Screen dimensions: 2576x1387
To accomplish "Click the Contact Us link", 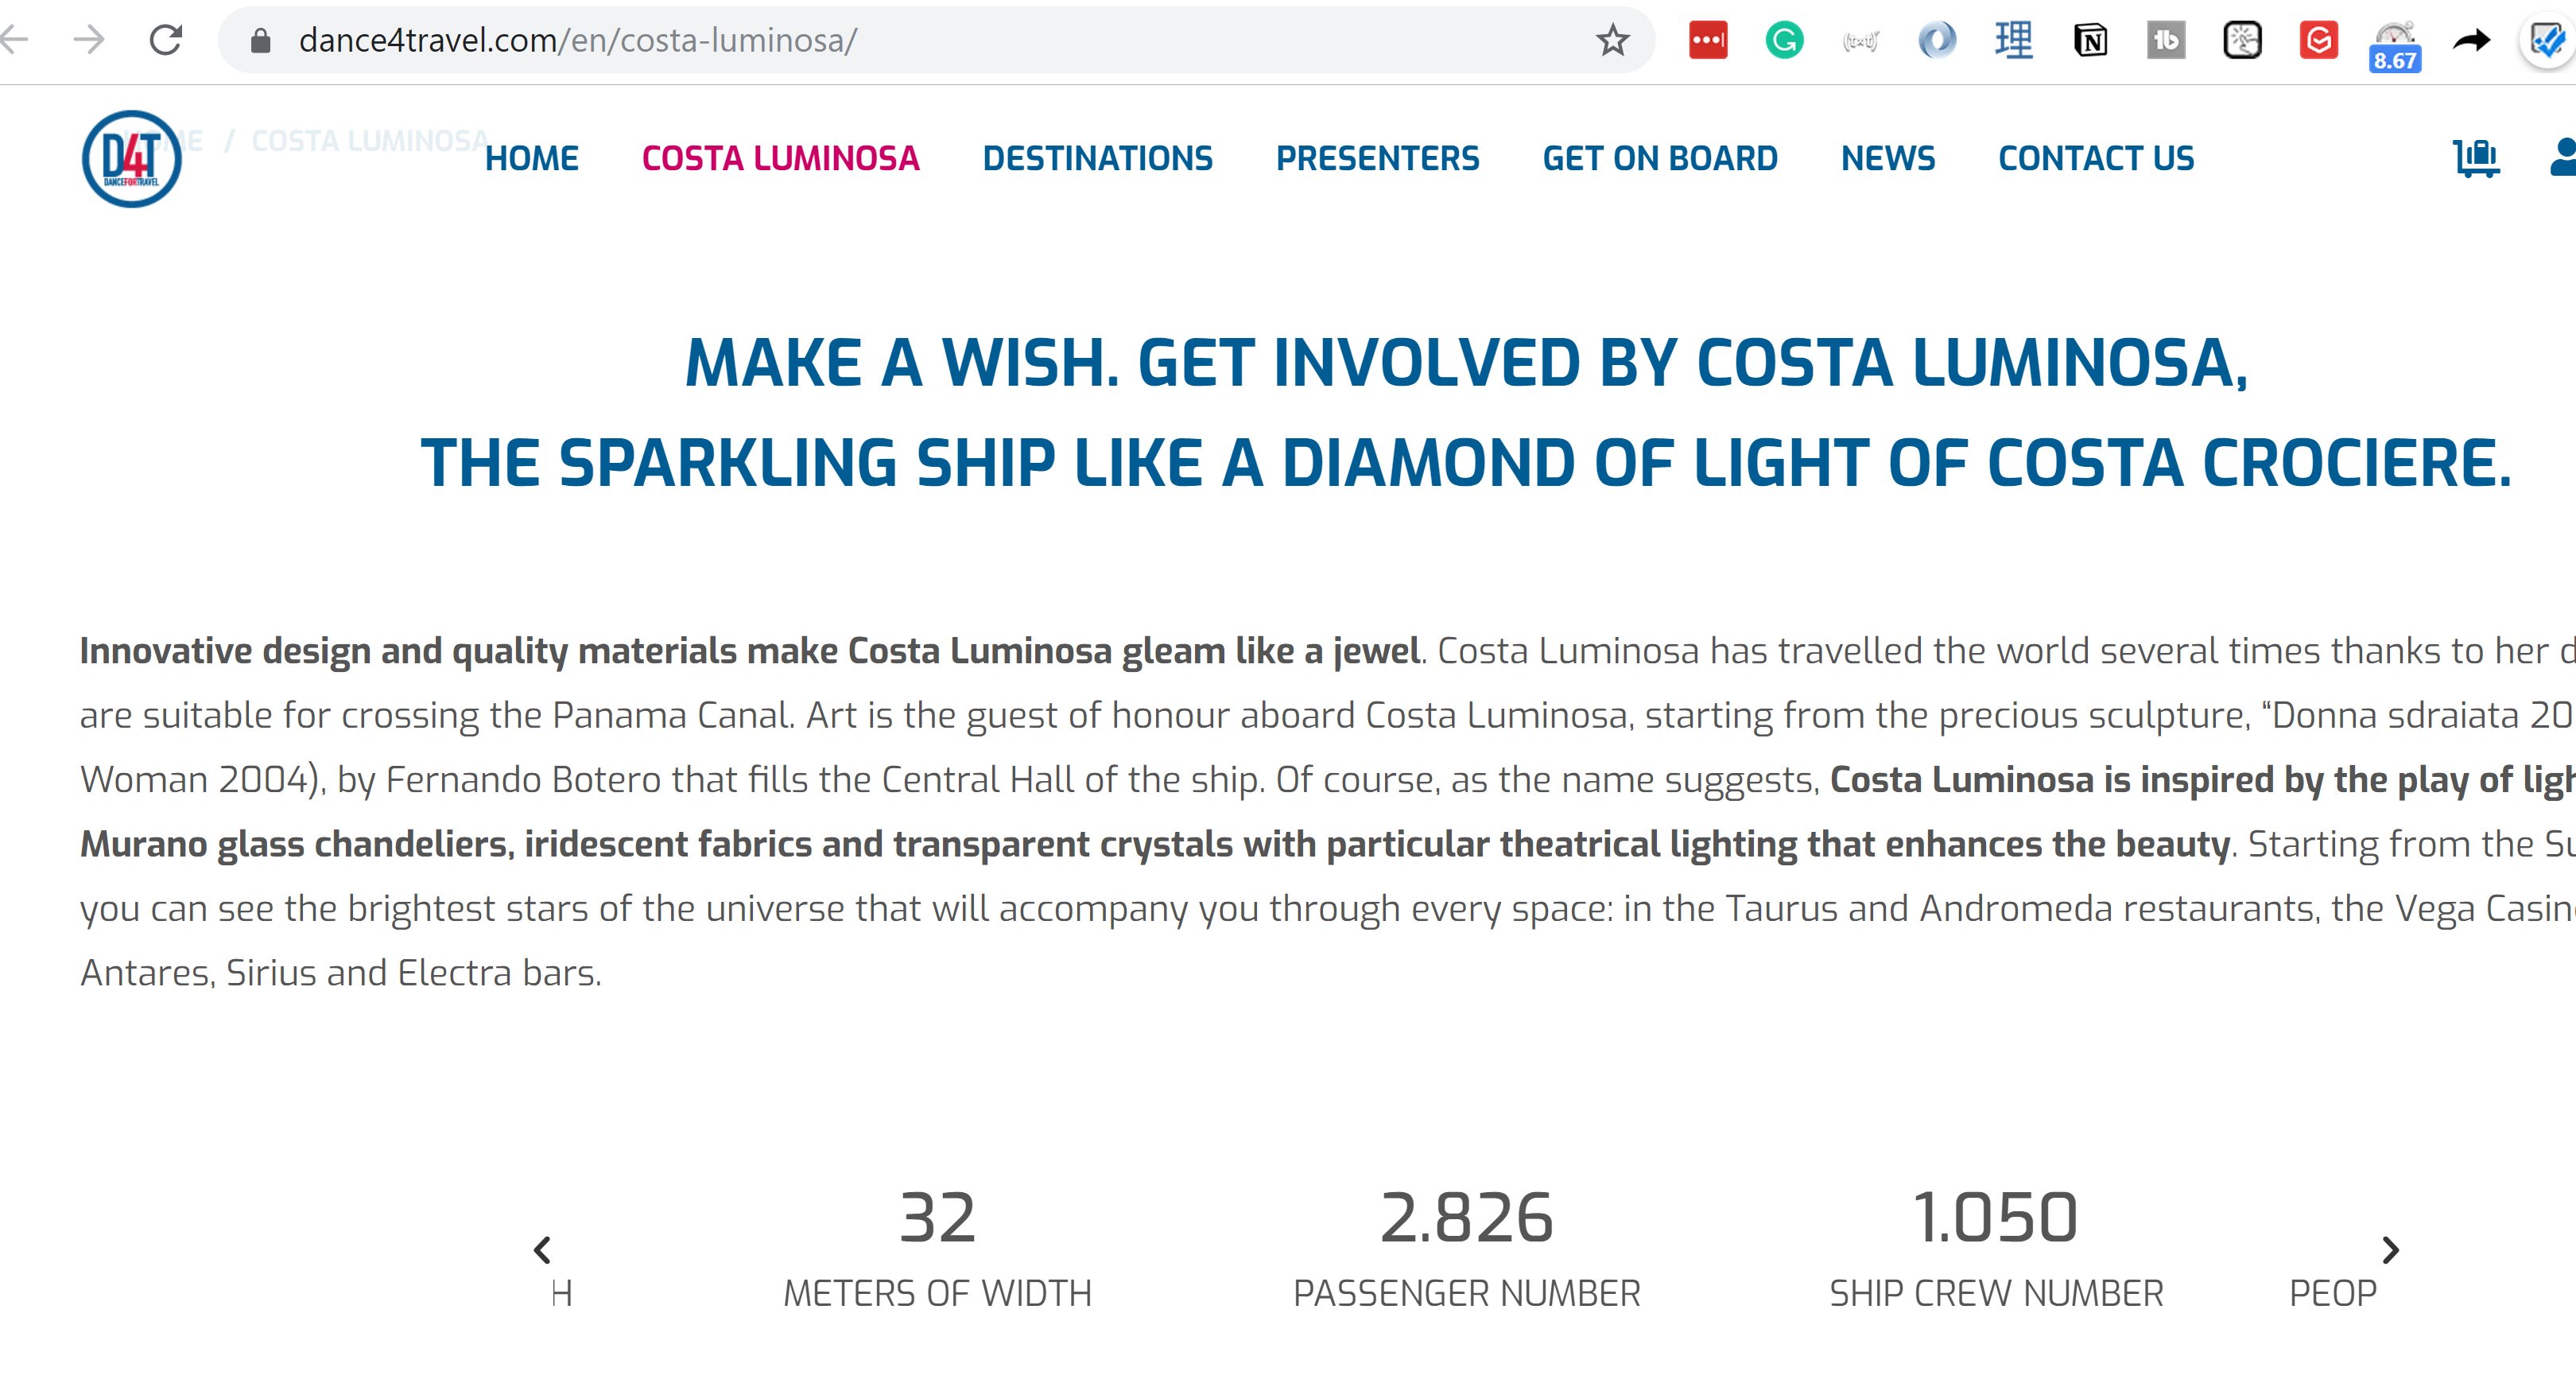I will click(2096, 159).
